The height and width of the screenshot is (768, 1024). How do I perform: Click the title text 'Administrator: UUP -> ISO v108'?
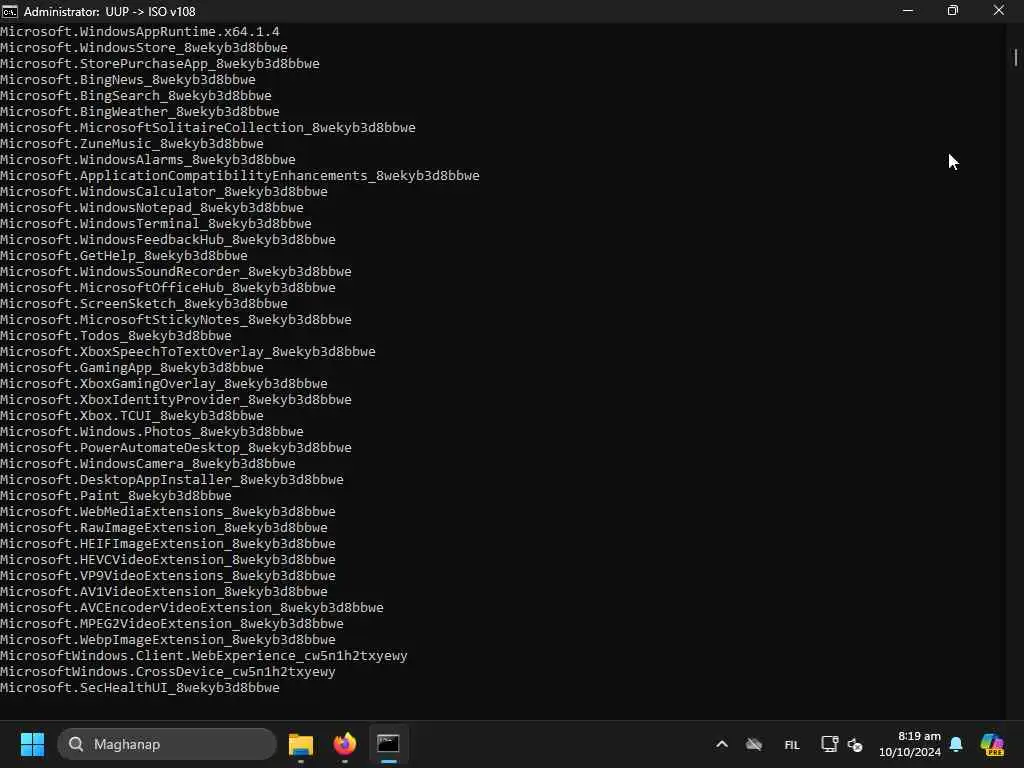tap(110, 12)
